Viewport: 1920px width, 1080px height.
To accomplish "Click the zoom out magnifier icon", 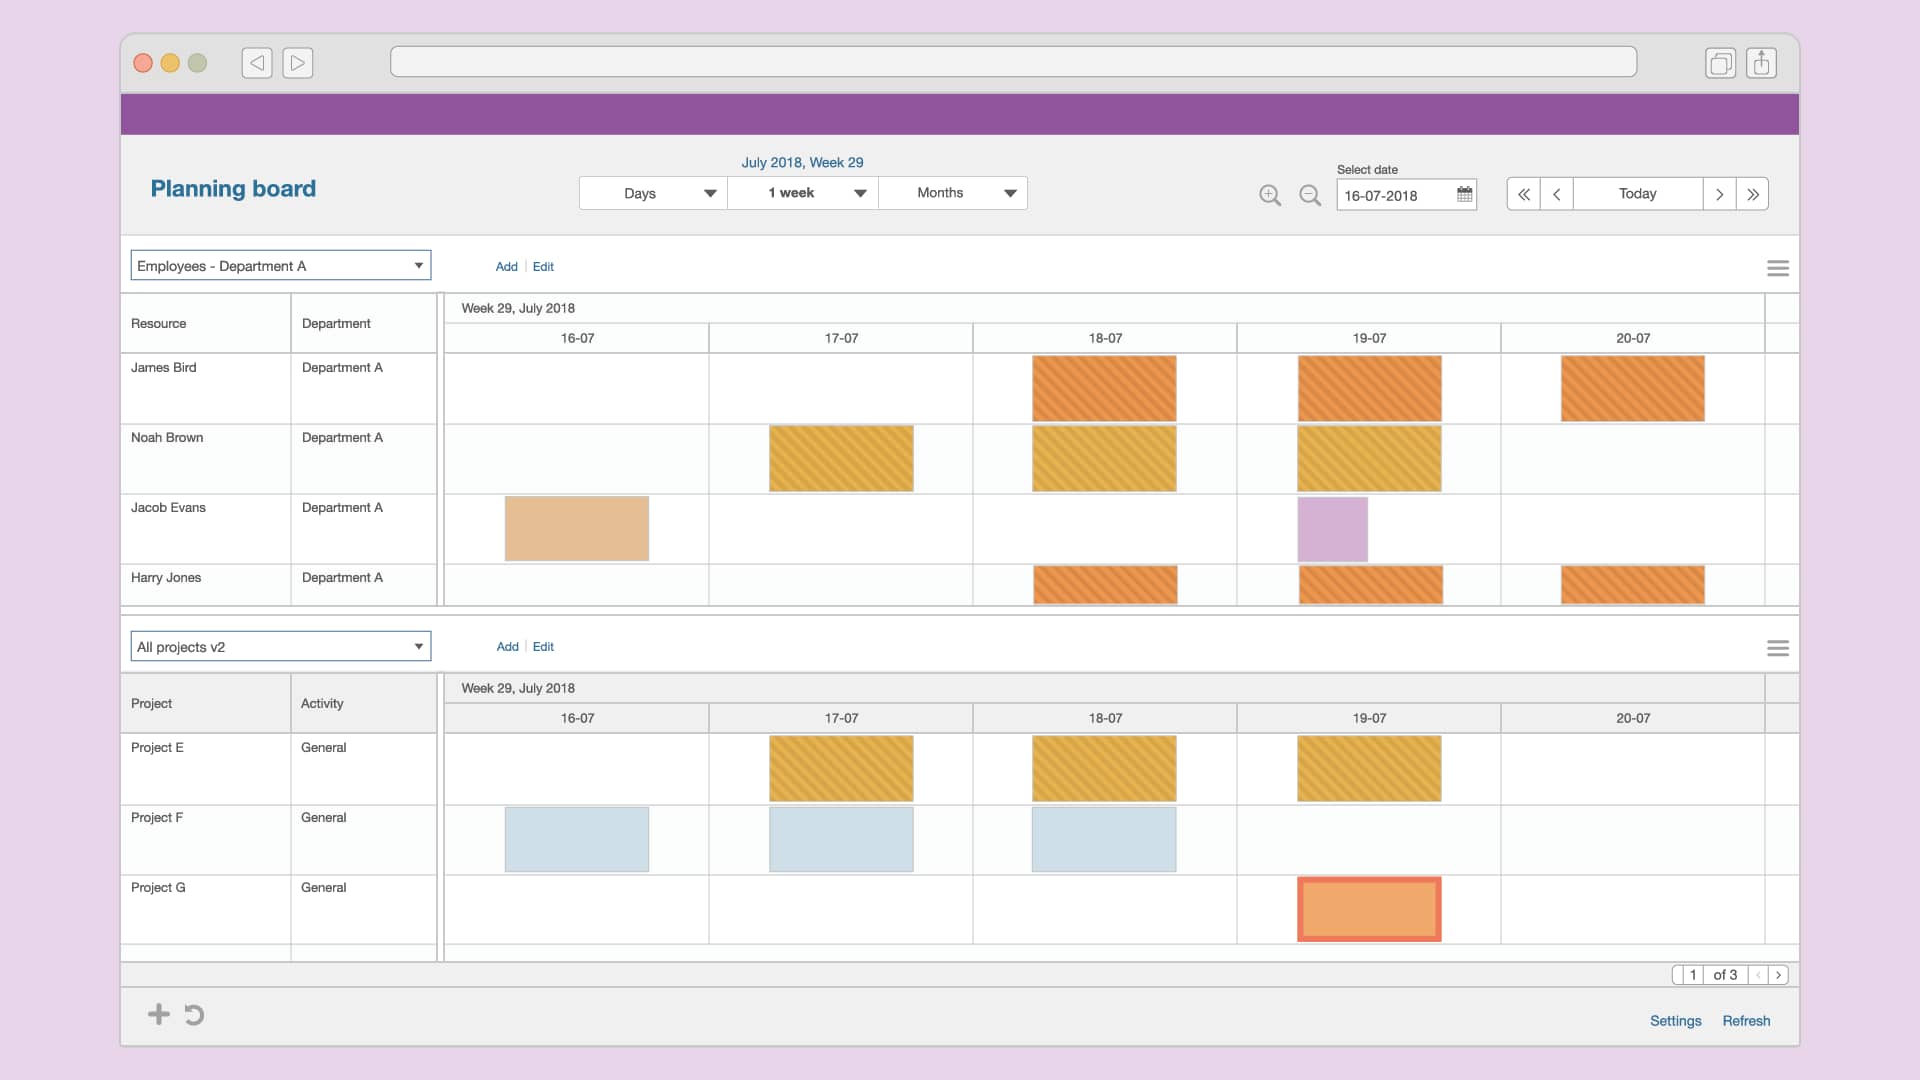I will pos(1310,196).
